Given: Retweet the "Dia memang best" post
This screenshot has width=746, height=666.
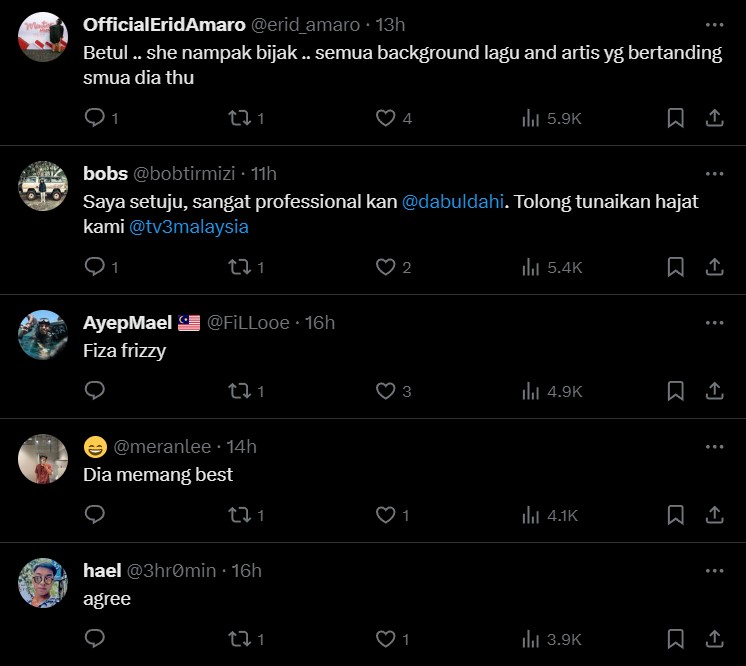Looking at the screenshot, I should point(239,515).
